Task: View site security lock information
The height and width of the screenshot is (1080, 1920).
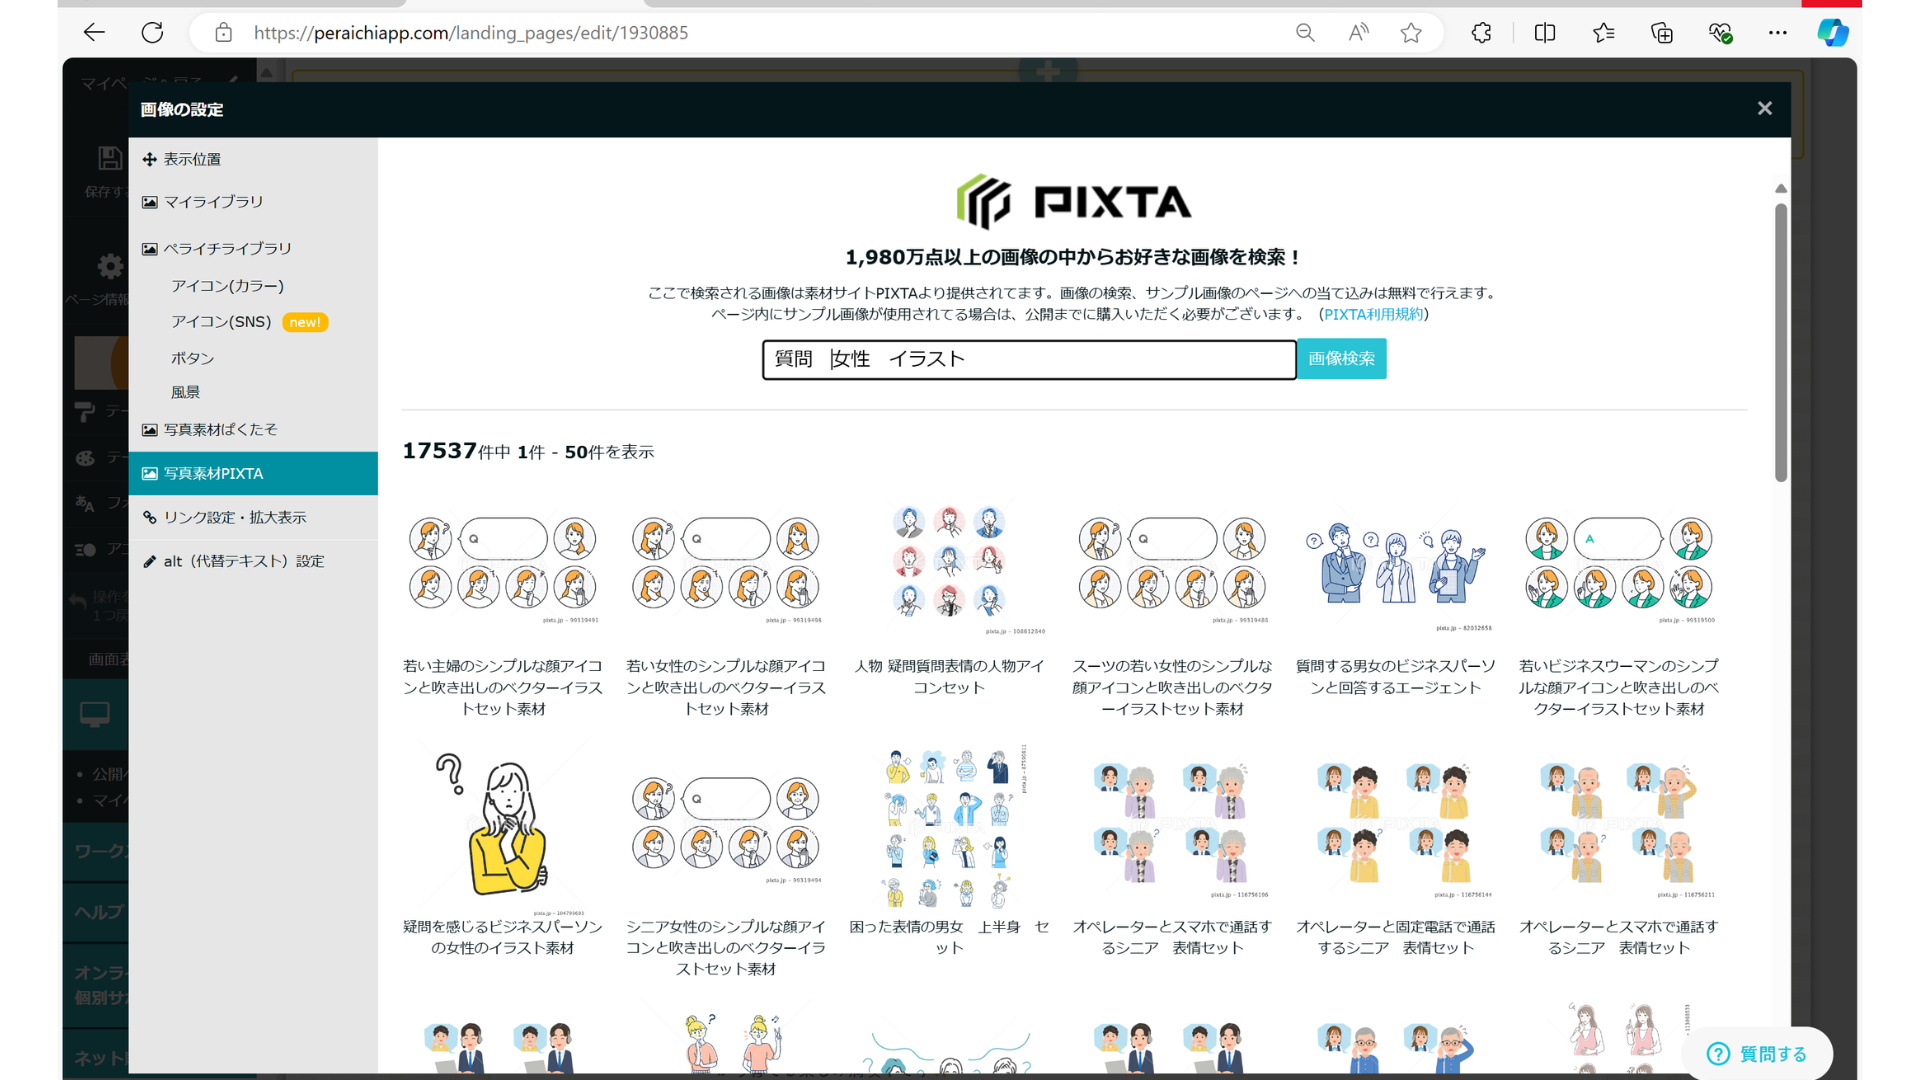Action: click(x=224, y=33)
